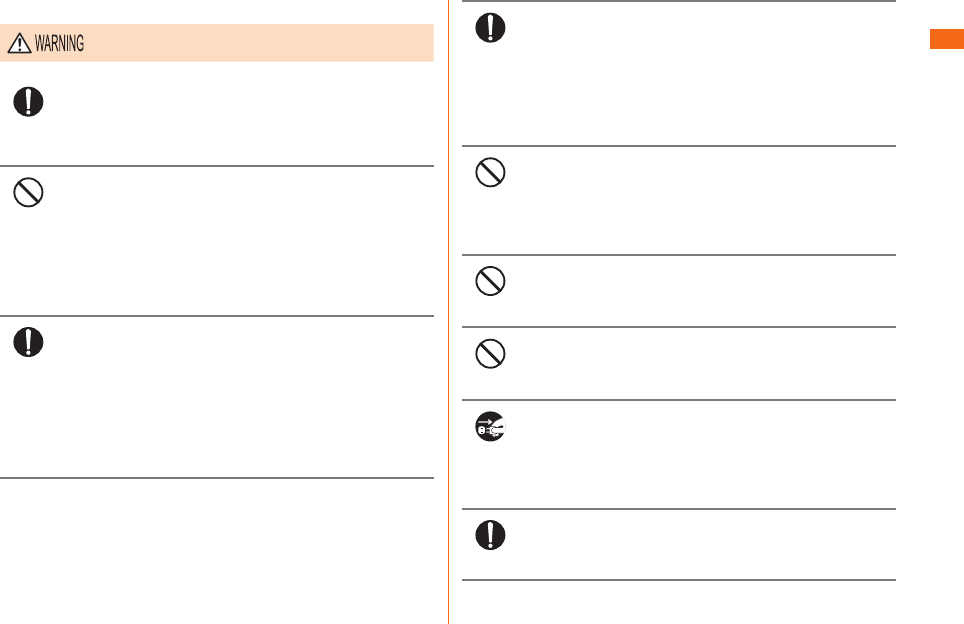Click the orange tab marker at the right page edge
This screenshot has height=624, width=964.
tap(947, 39)
